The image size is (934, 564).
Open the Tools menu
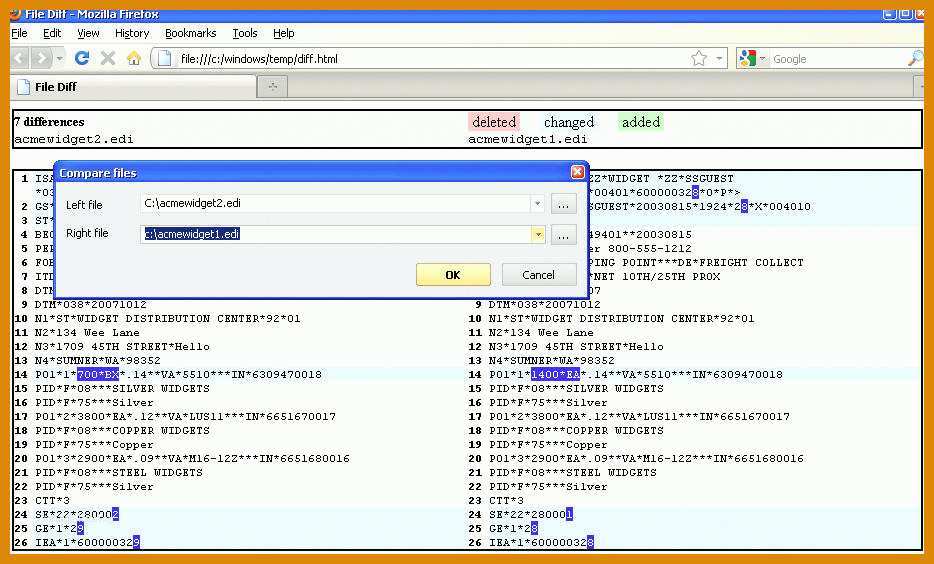coord(245,33)
